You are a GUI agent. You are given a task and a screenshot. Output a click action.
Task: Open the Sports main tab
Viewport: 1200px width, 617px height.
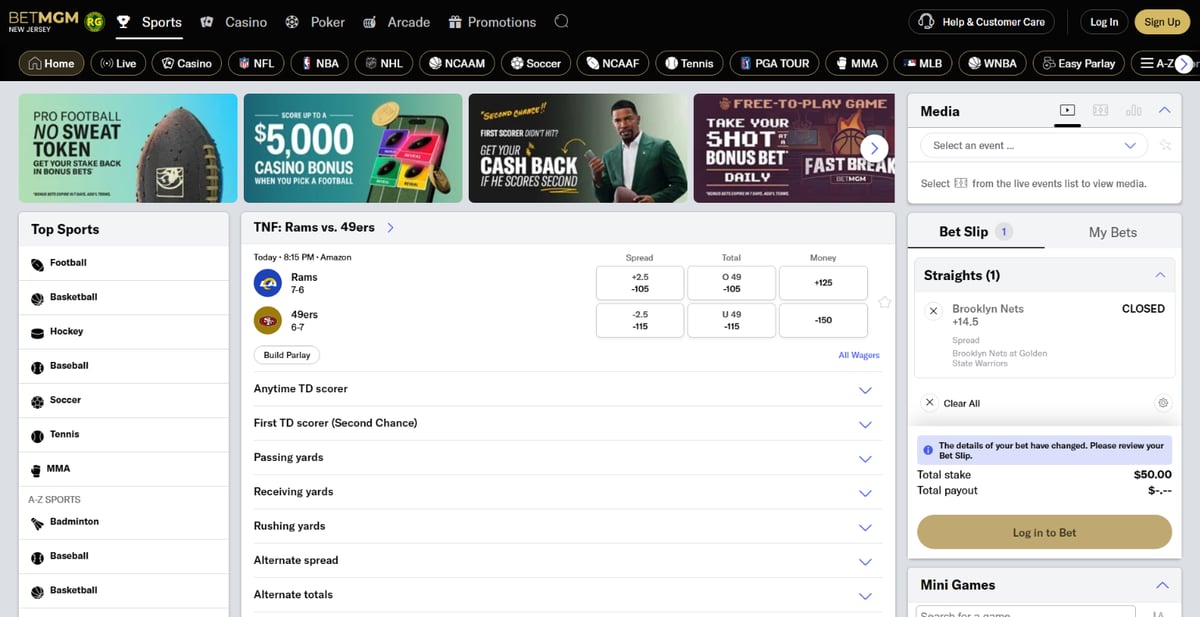pyautogui.click(x=149, y=22)
